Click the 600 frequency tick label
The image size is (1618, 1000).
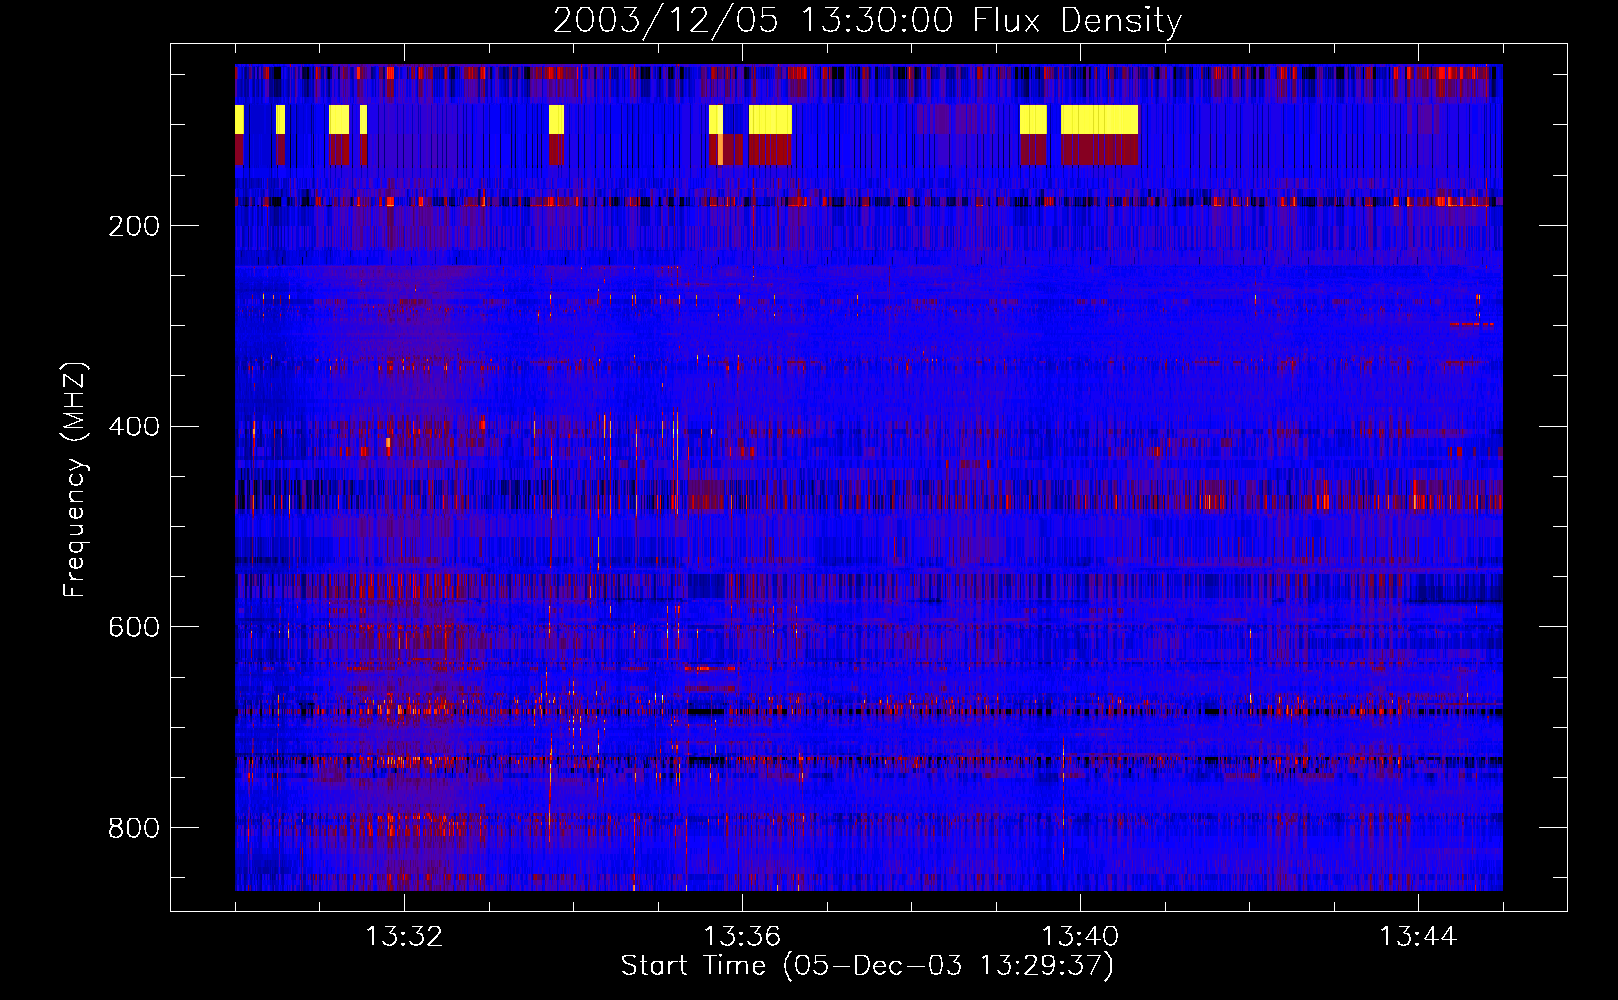134,627
